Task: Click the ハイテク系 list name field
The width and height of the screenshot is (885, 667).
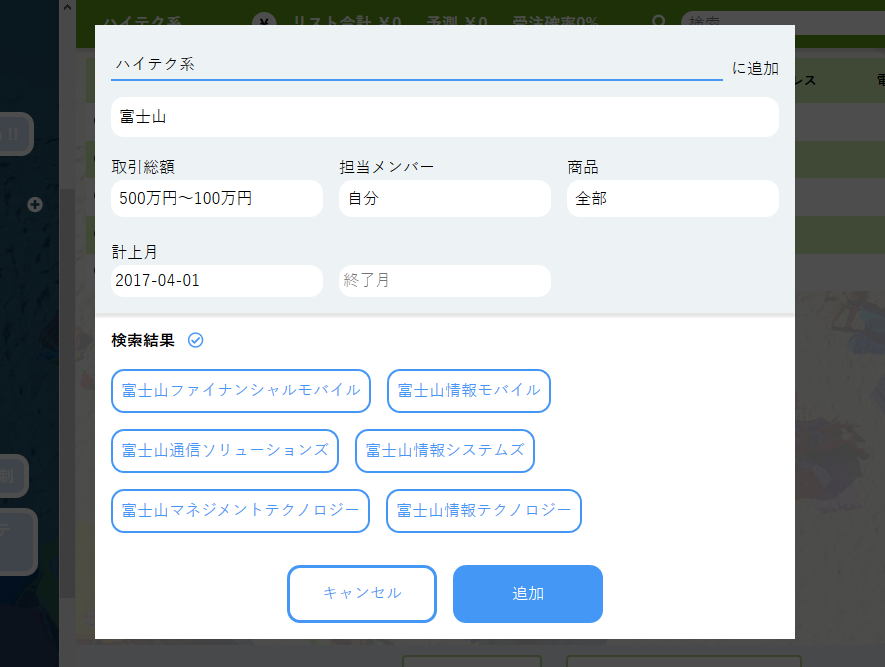Action: click(x=417, y=64)
